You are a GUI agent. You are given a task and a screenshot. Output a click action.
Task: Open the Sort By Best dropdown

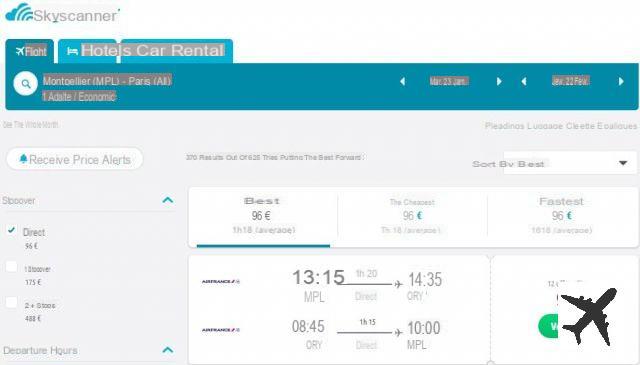pos(570,163)
